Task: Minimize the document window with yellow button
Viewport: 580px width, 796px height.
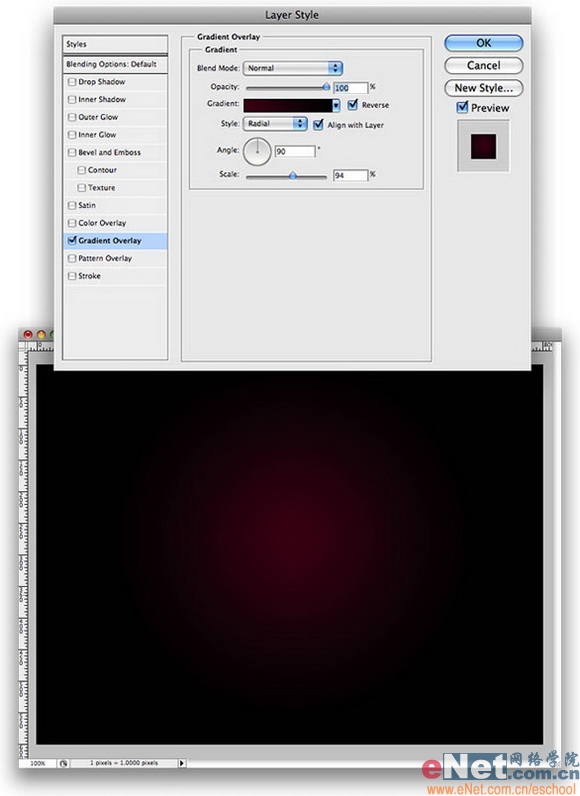Action: tap(41, 335)
